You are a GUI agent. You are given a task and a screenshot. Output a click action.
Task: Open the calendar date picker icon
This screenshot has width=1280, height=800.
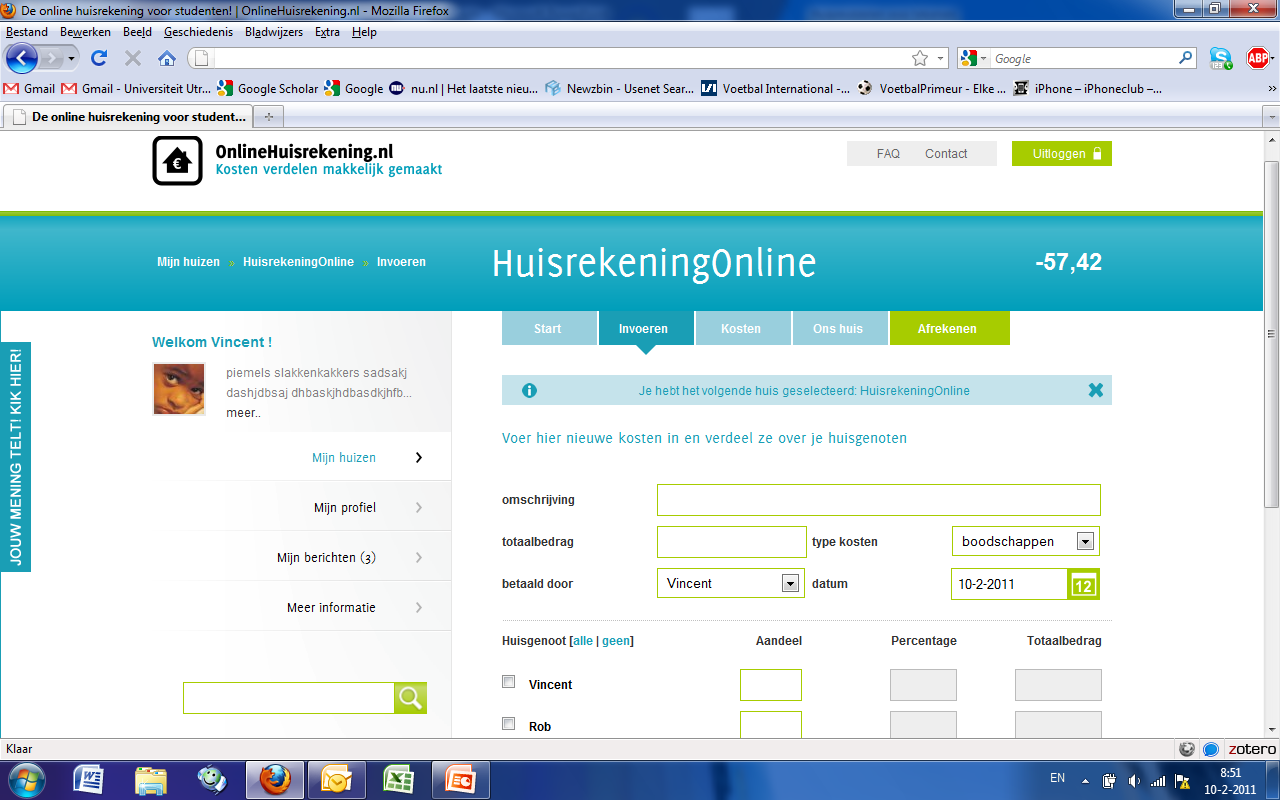pyautogui.click(x=1083, y=584)
